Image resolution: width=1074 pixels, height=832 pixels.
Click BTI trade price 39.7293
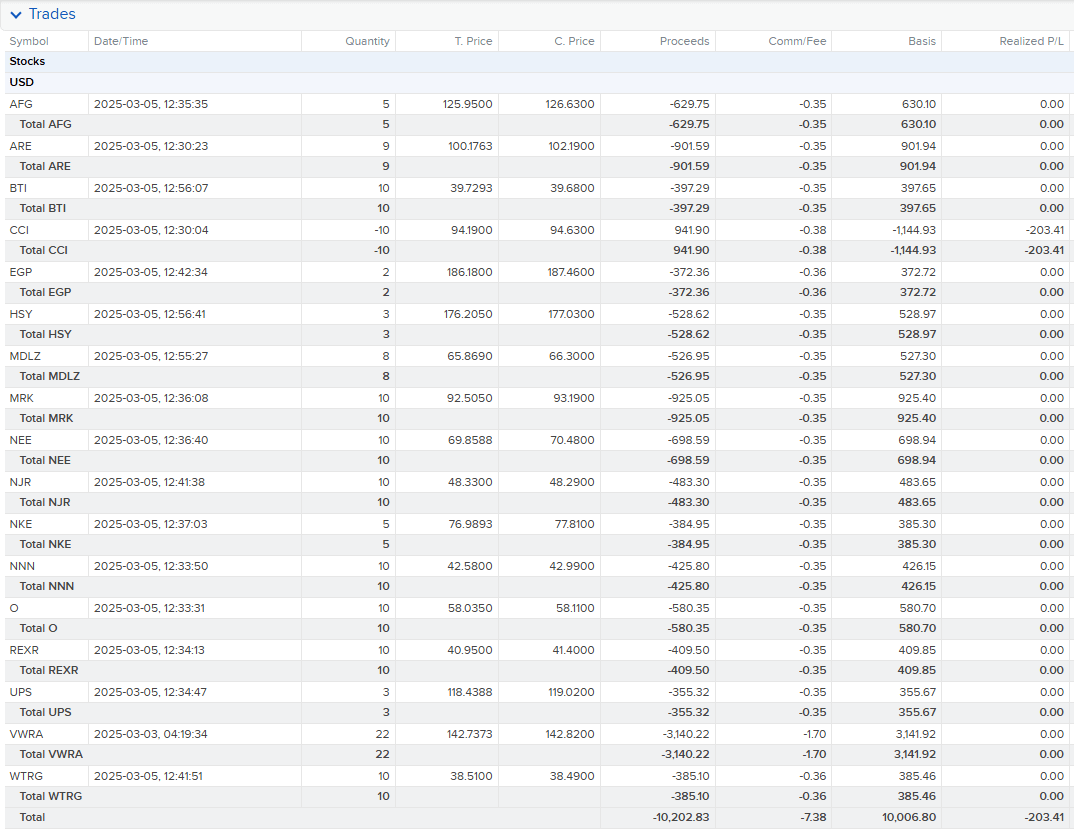tap(471, 188)
